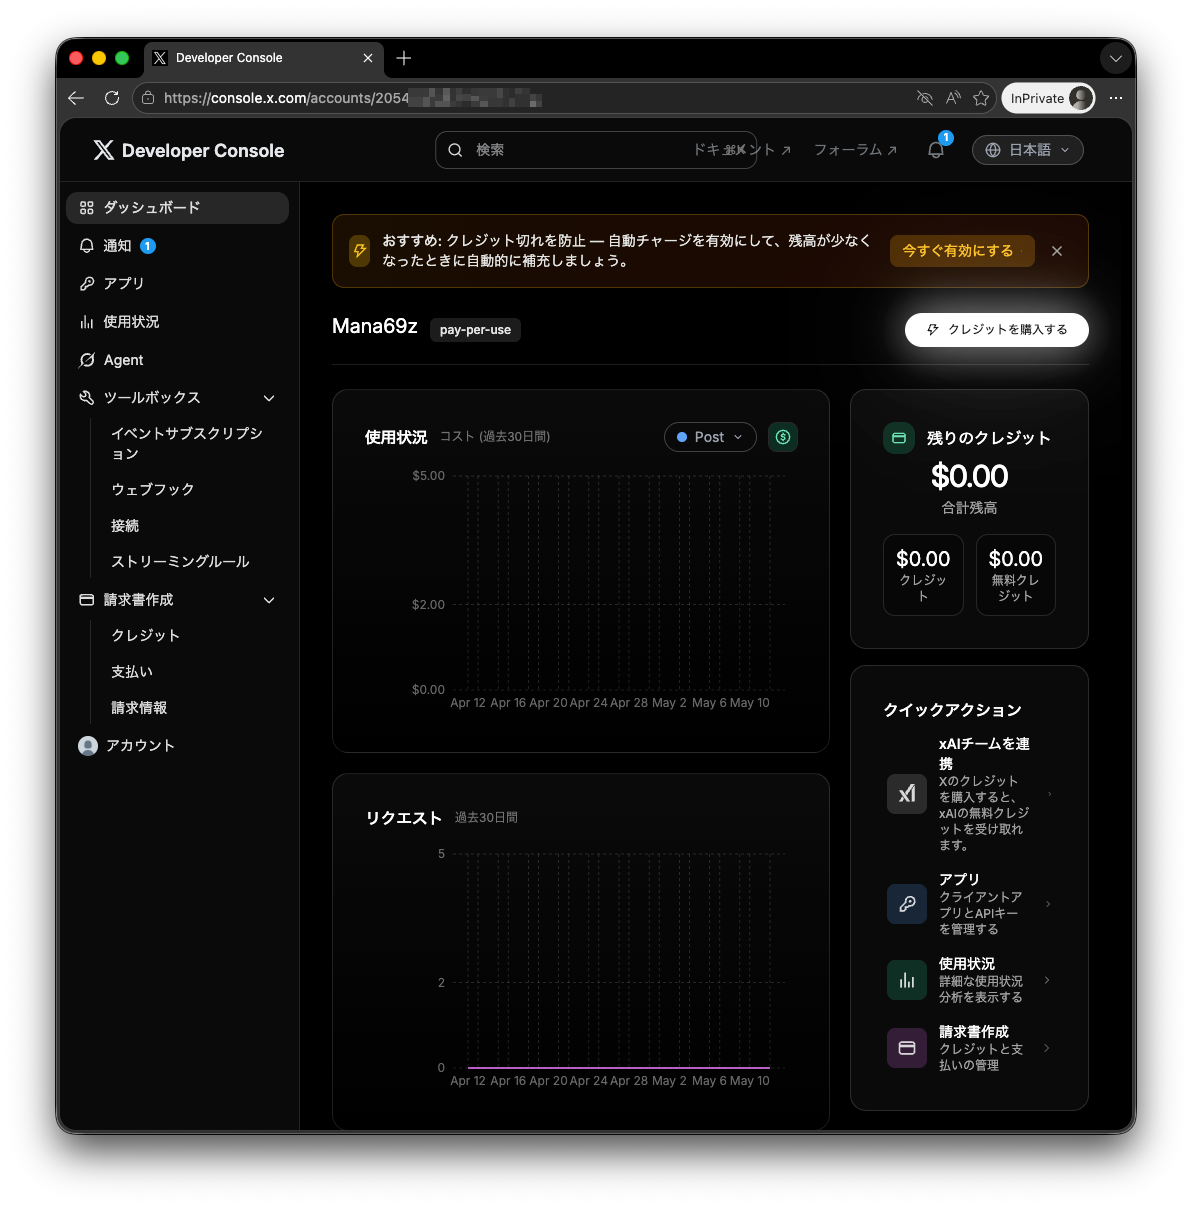
Task: Click the card icon beside 残りのクレジット
Action: click(899, 438)
